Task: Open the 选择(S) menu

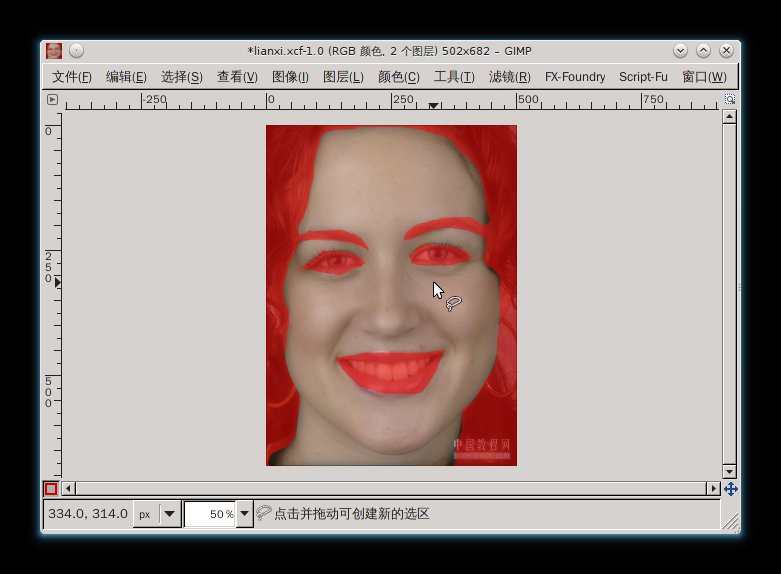Action: click(x=182, y=77)
